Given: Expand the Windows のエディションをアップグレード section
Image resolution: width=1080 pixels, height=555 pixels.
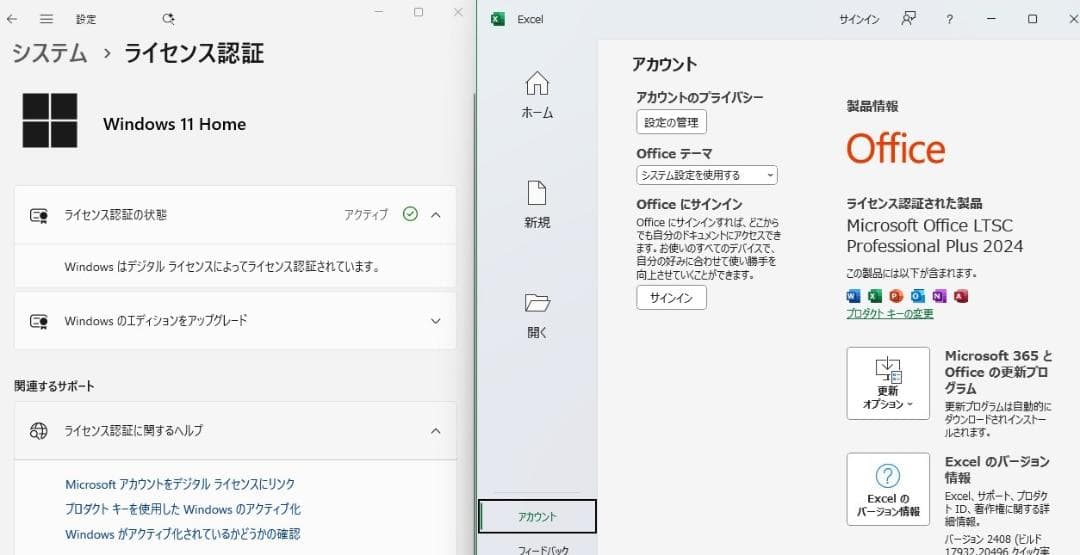Looking at the screenshot, I should [x=435, y=321].
